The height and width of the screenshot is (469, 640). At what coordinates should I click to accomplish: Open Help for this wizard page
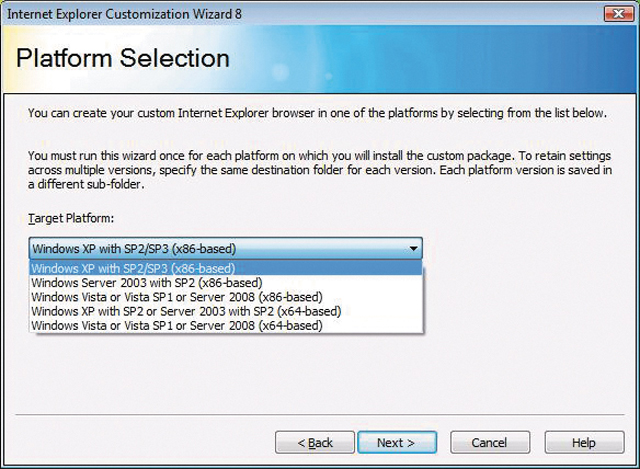584,442
